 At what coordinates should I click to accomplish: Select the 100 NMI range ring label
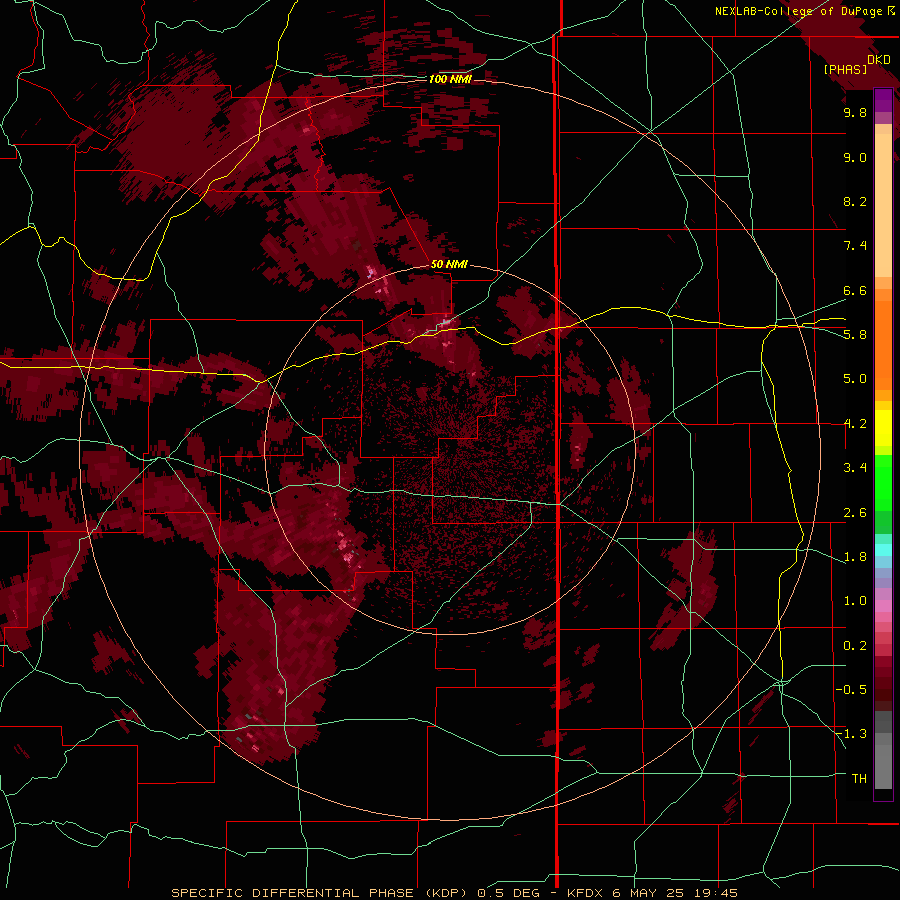point(450,79)
